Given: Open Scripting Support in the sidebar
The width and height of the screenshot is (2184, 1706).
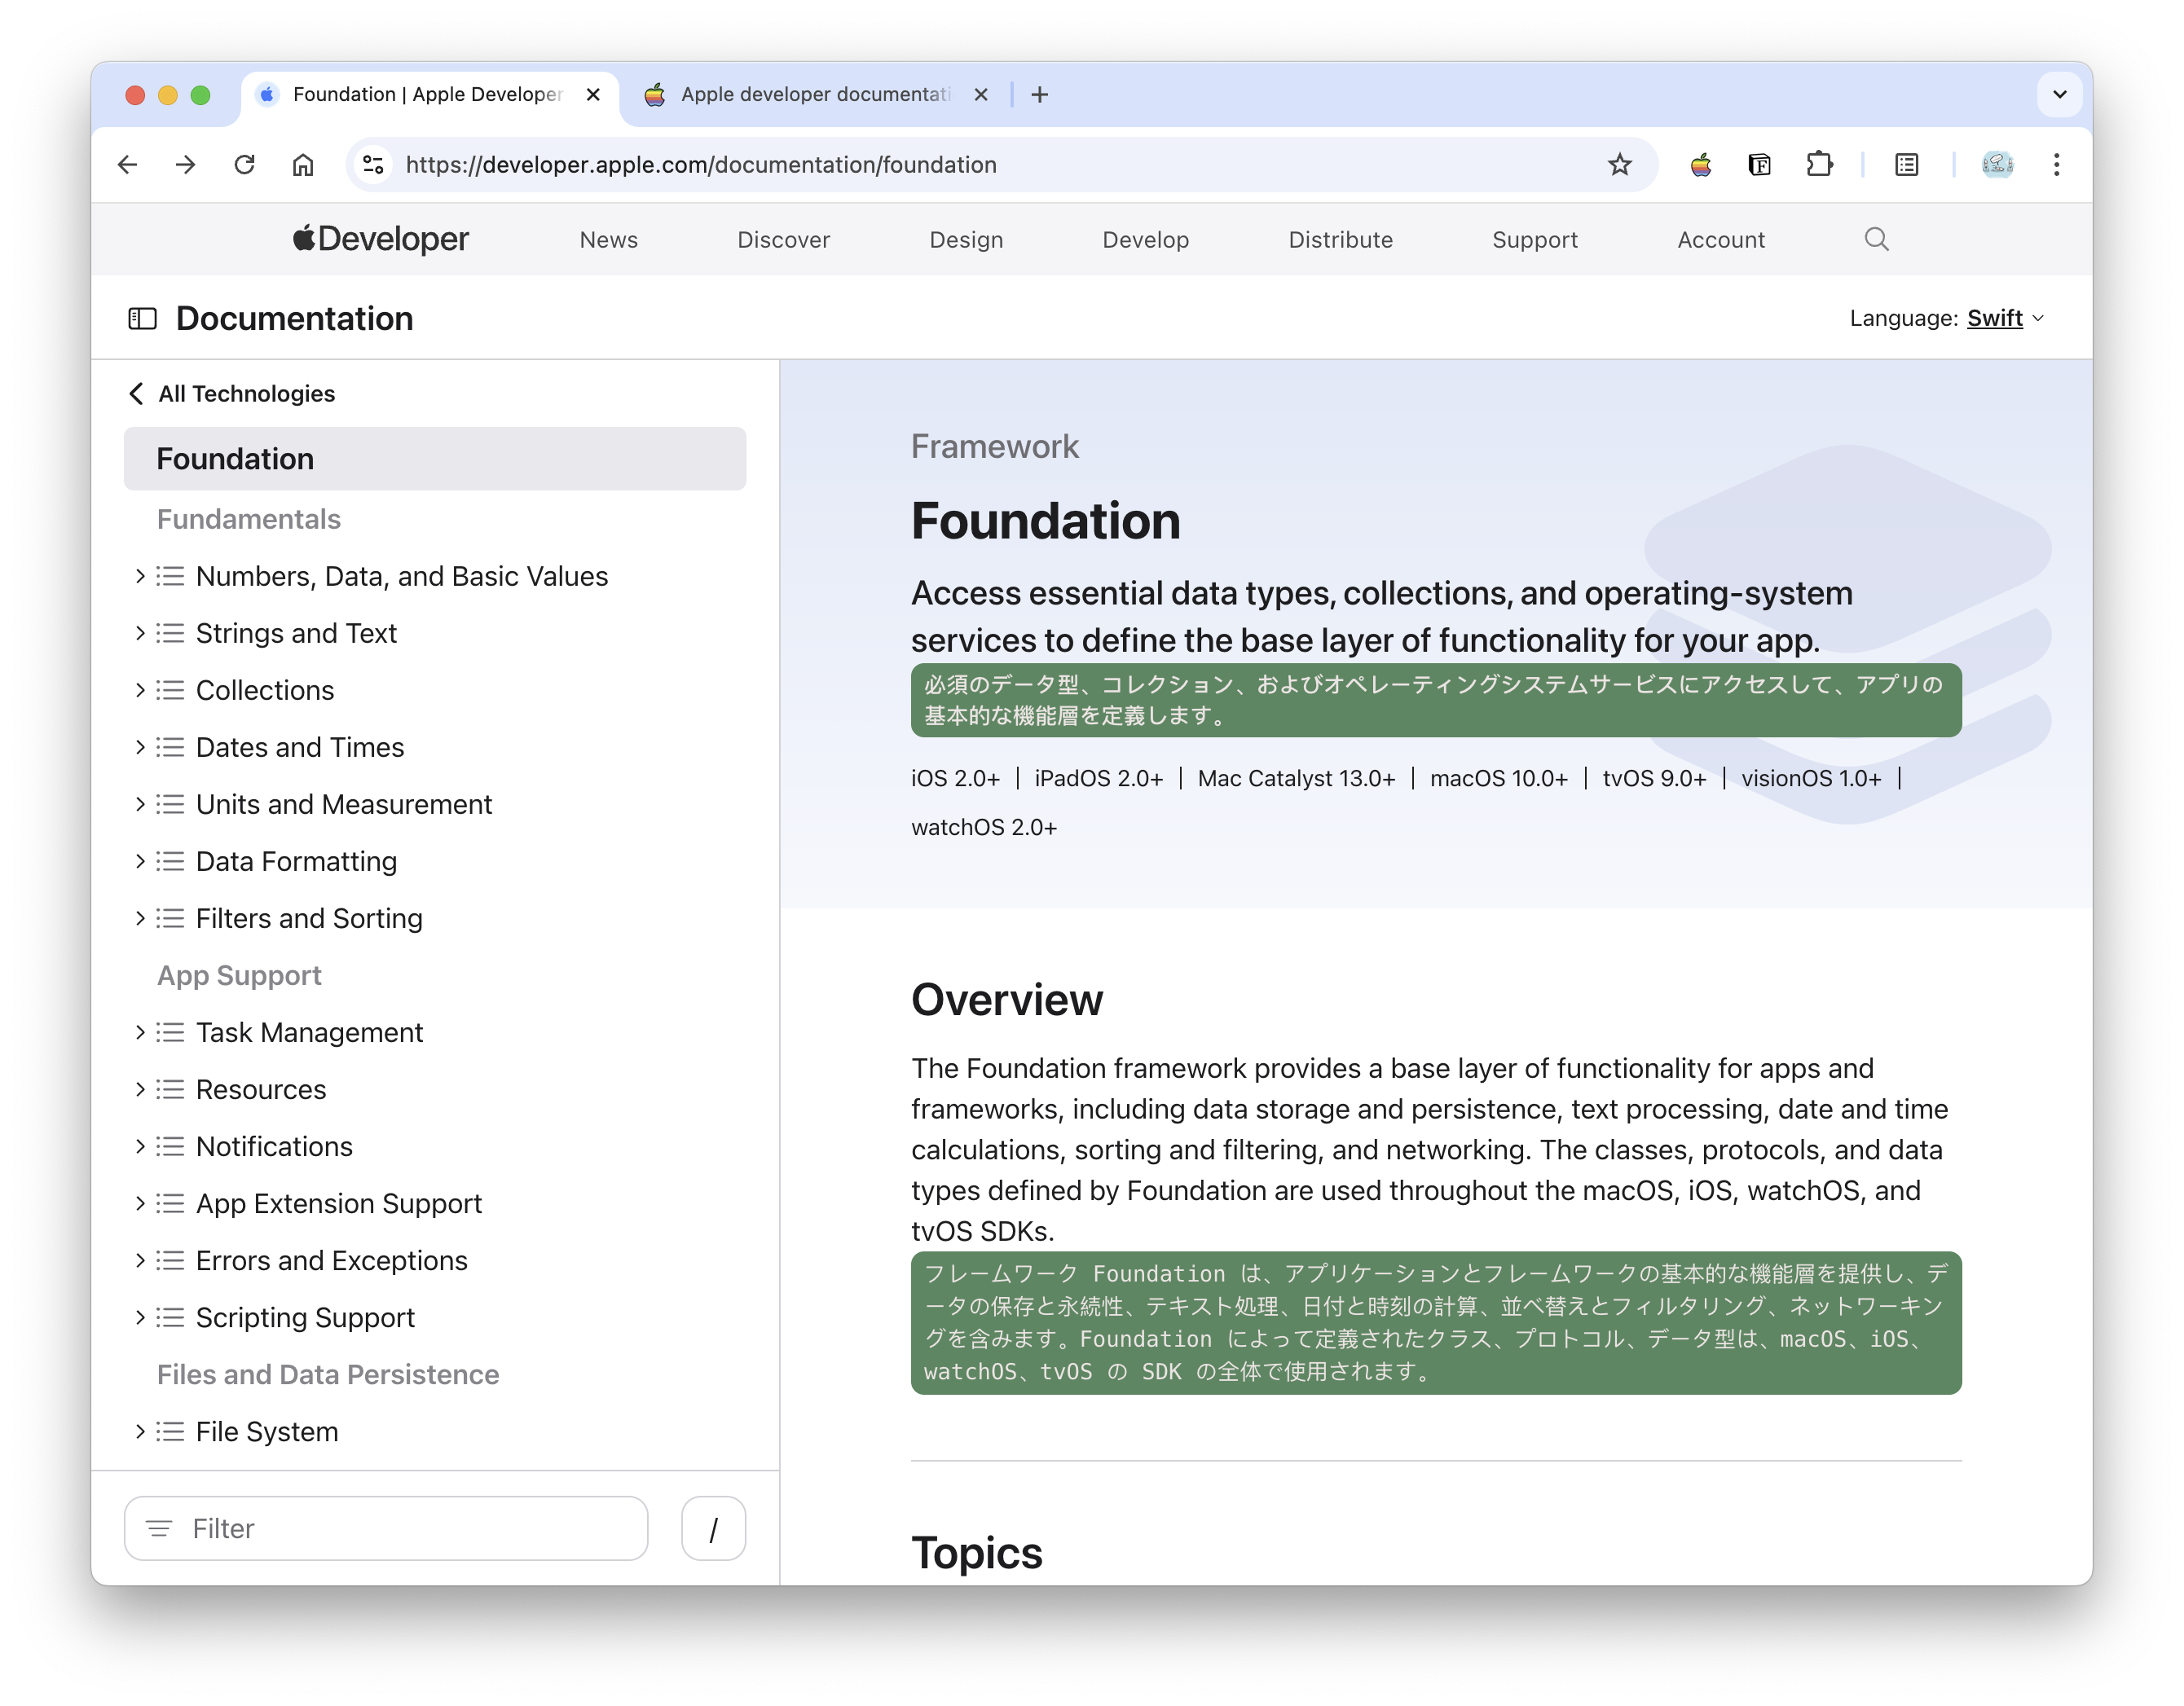Looking at the screenshot, I should [x=305, y=1317].
